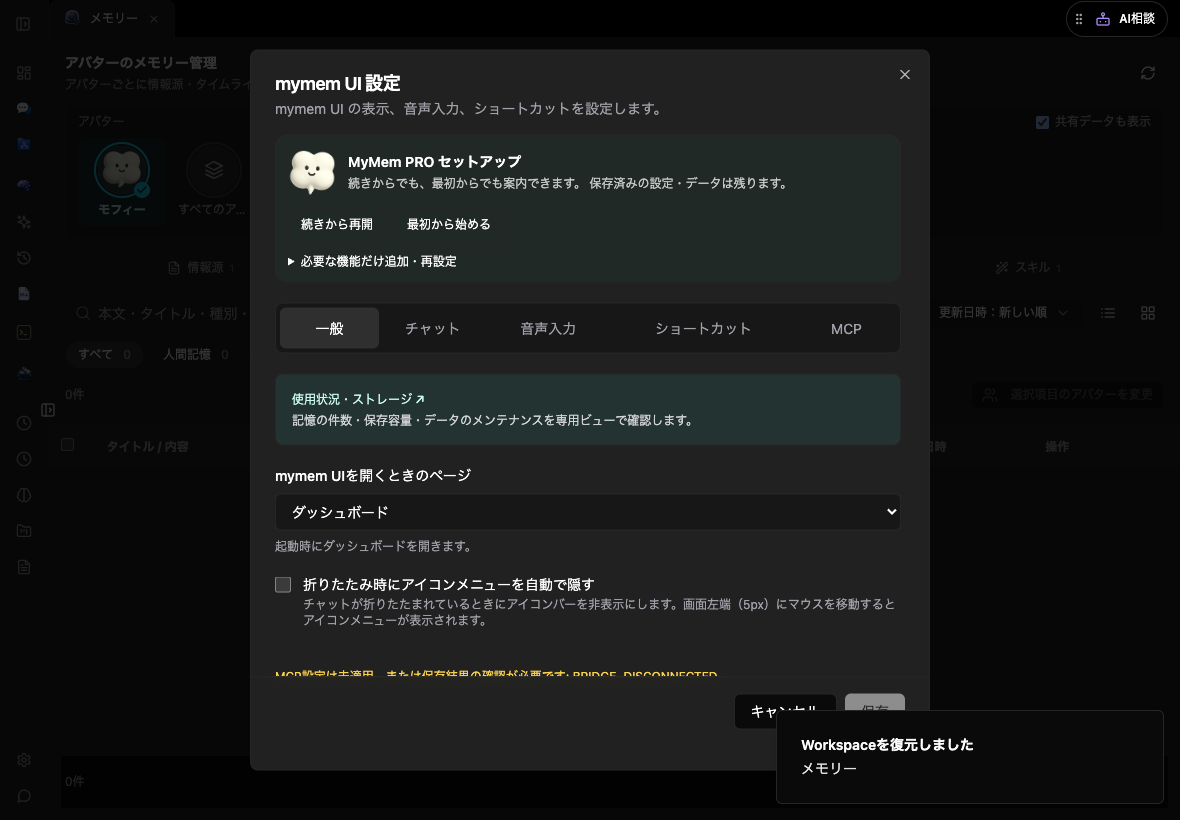Open the settings gear icon in sidebar
This screenshot has height=820, width=1180.
(24, 760)
